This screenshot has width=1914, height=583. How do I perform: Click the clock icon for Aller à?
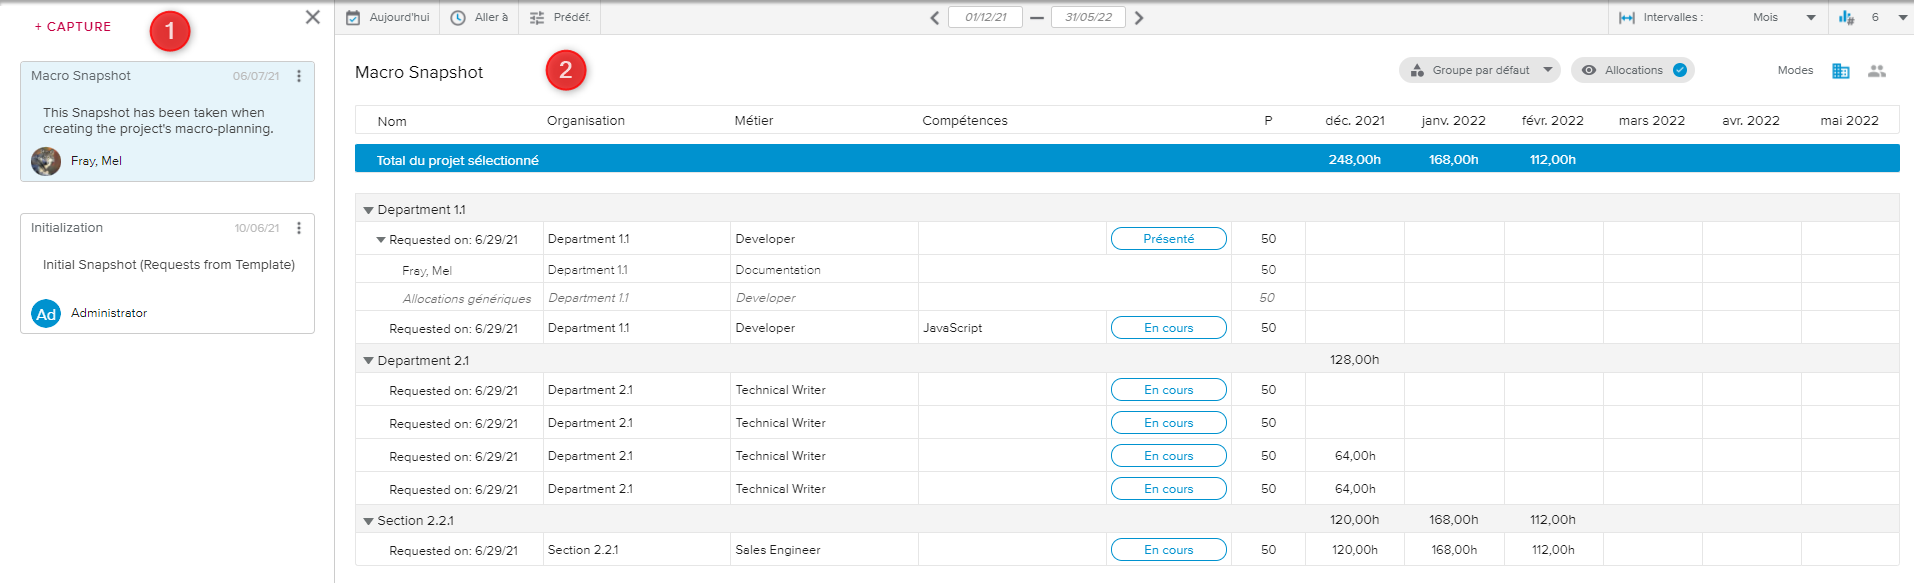(458, 18)
